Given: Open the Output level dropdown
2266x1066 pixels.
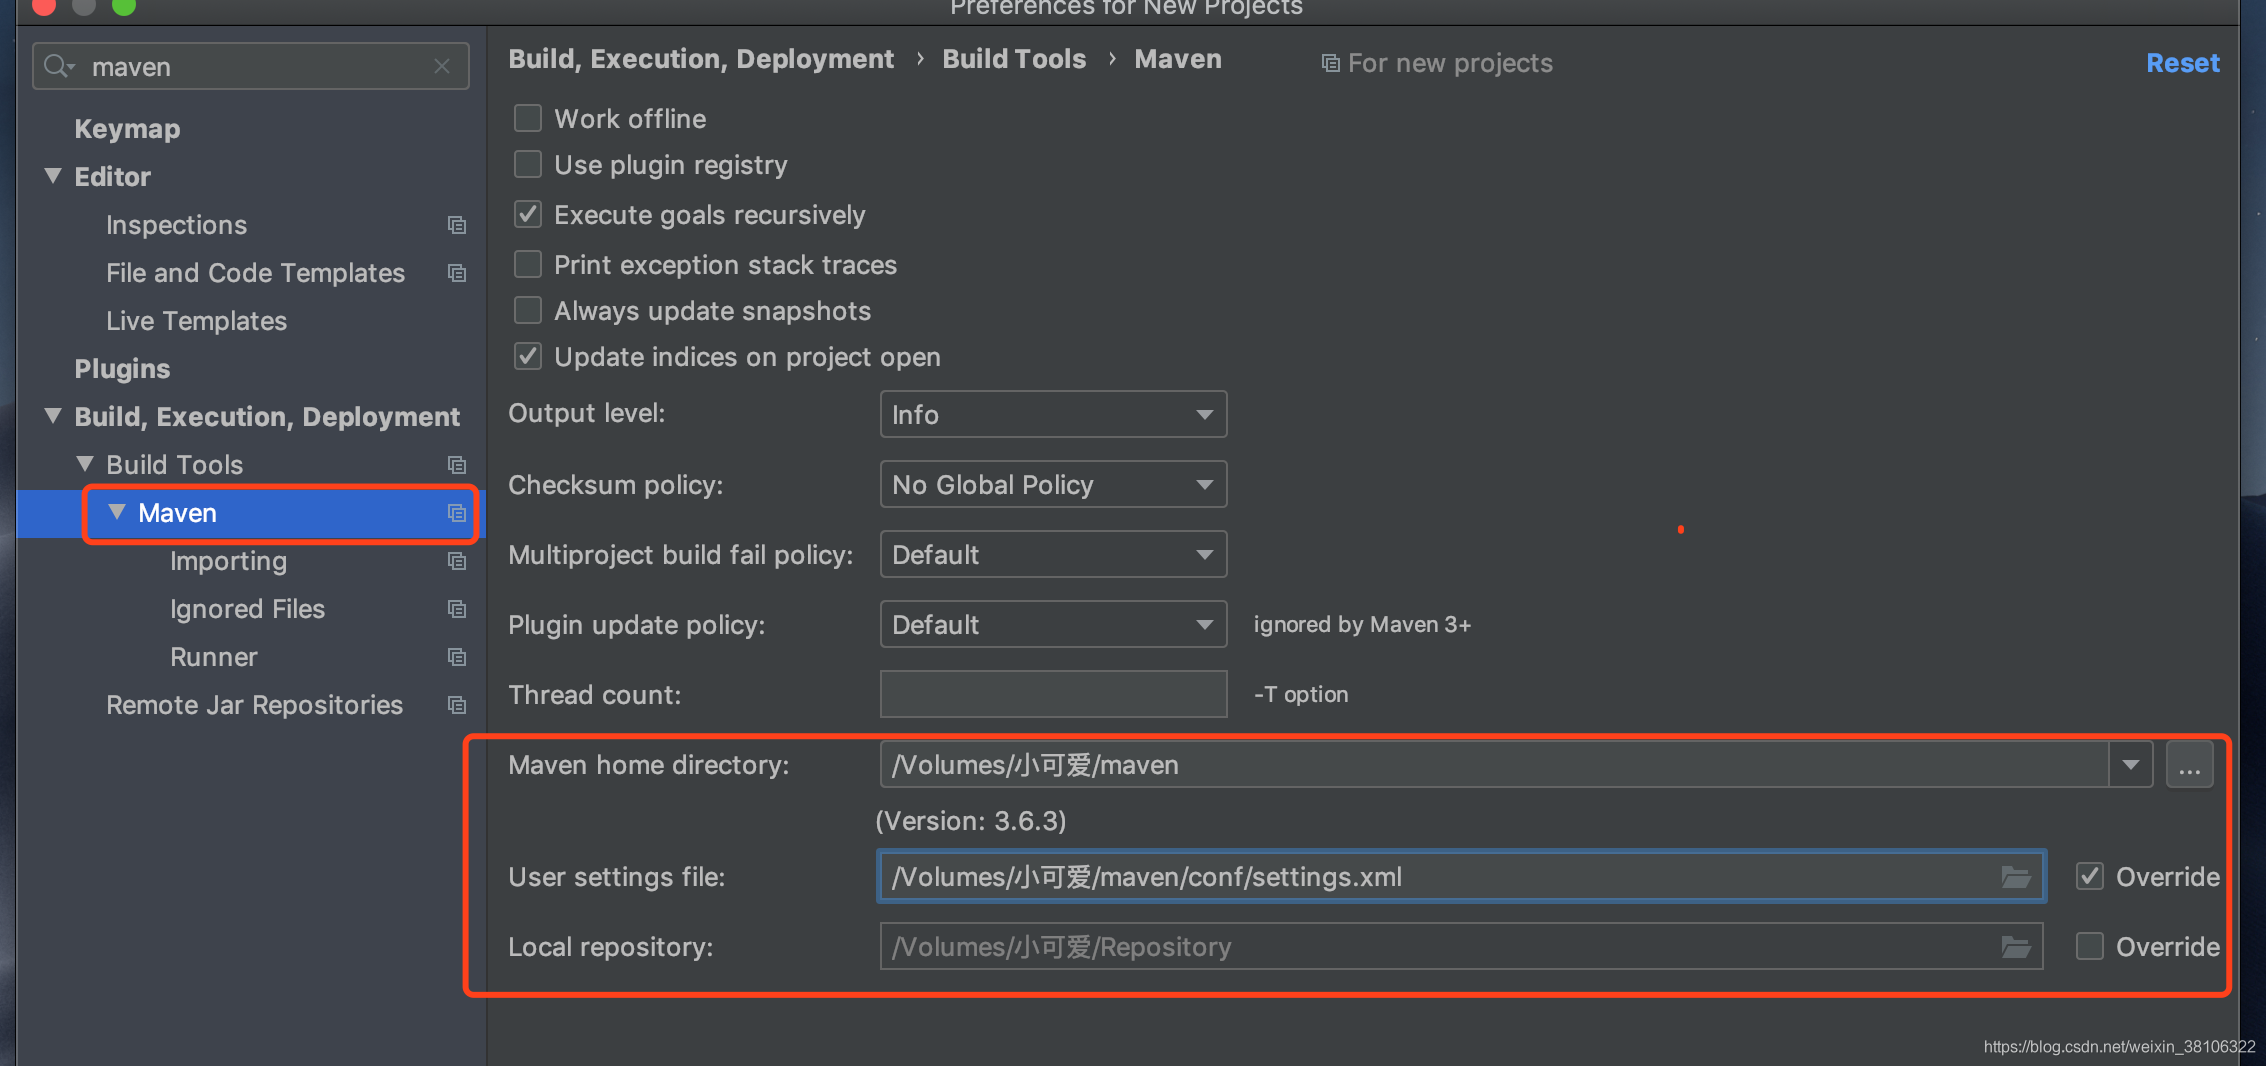Looking at the screenshot, I should point(1053,414).
